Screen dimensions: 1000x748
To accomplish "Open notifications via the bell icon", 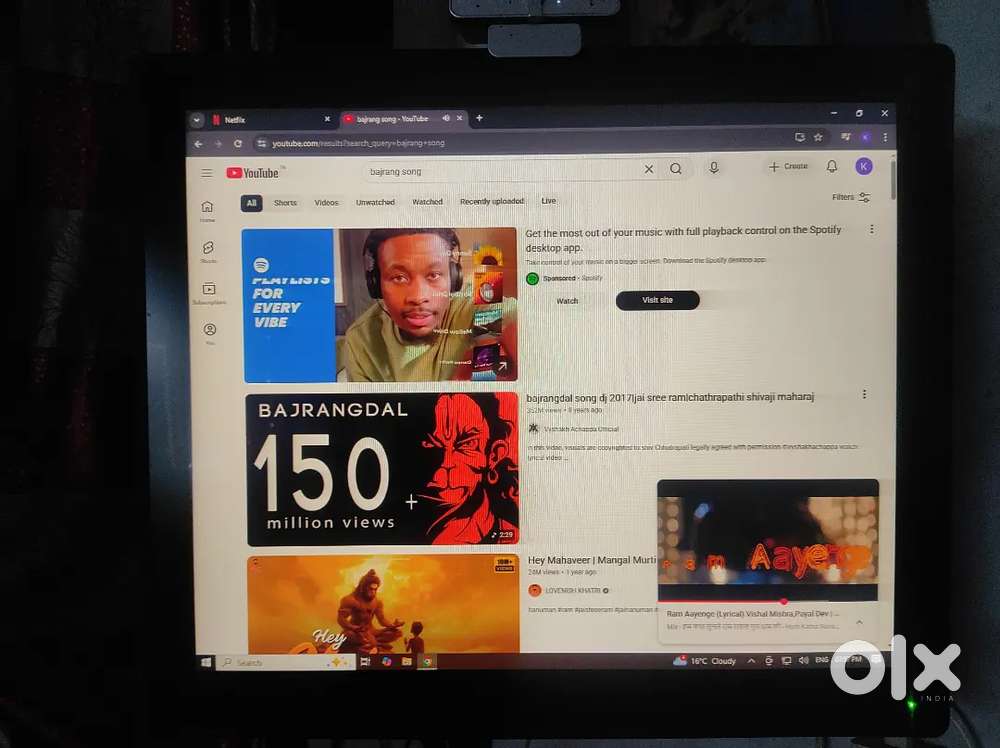I will 832,166.
